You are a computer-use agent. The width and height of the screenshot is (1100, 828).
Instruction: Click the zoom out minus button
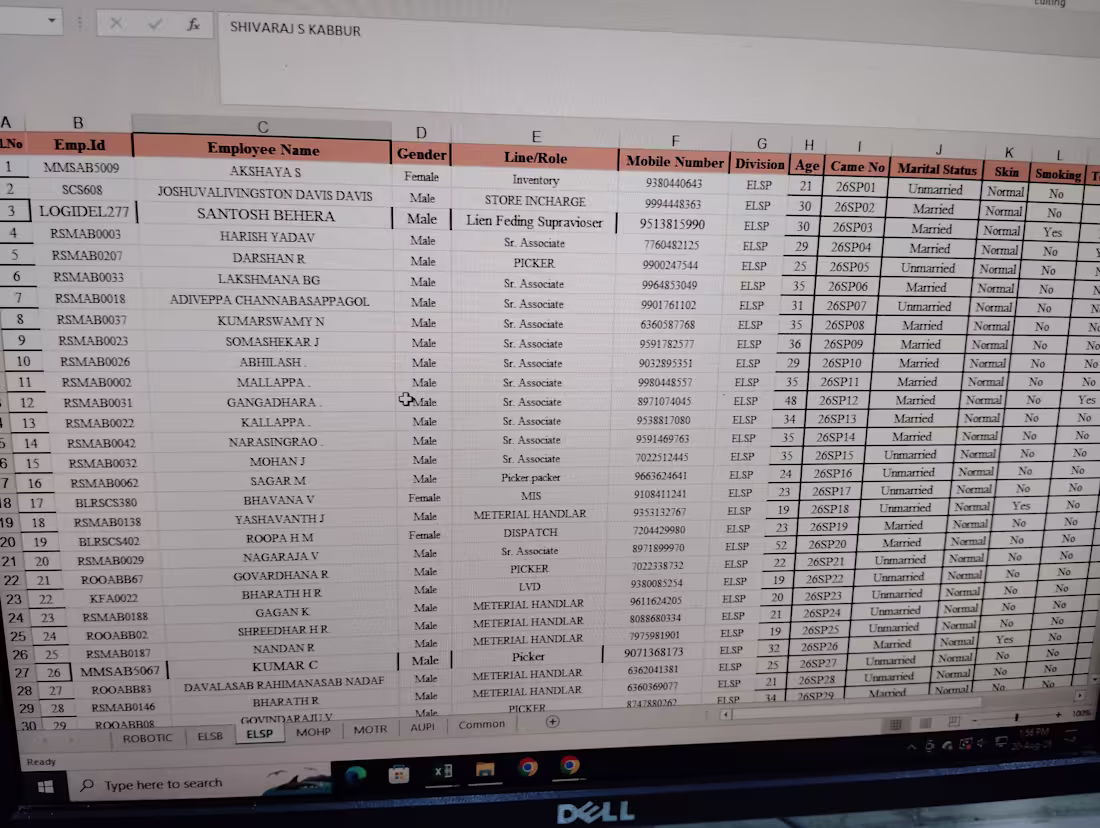975,720
